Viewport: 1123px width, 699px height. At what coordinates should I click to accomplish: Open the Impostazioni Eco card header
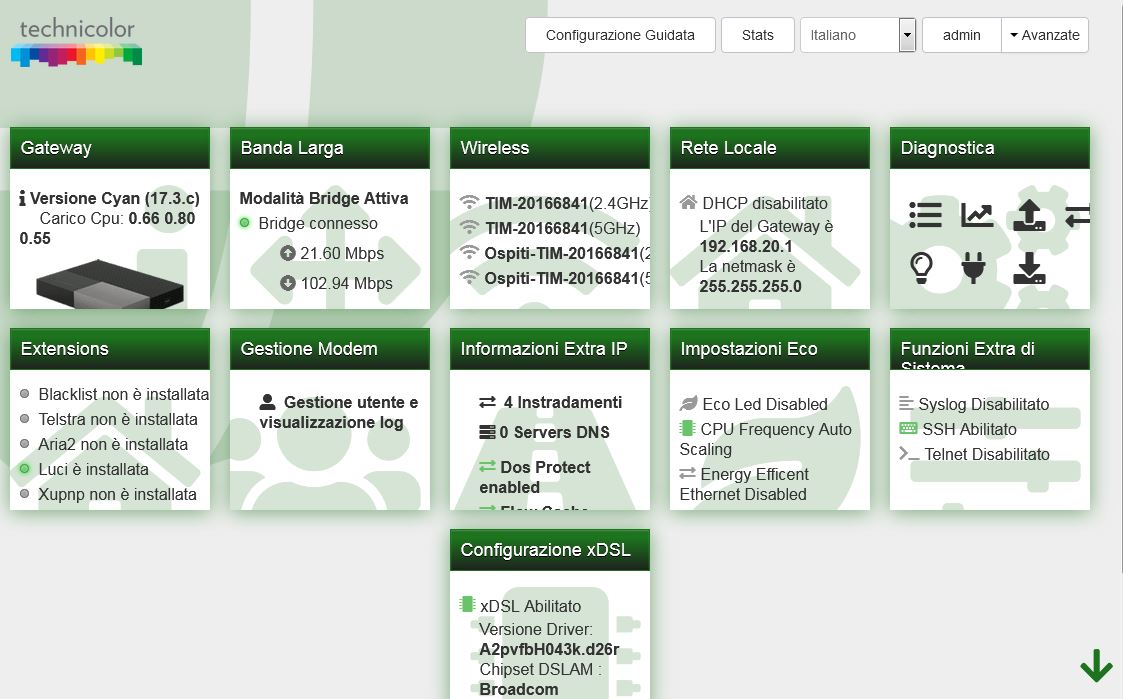769,349
